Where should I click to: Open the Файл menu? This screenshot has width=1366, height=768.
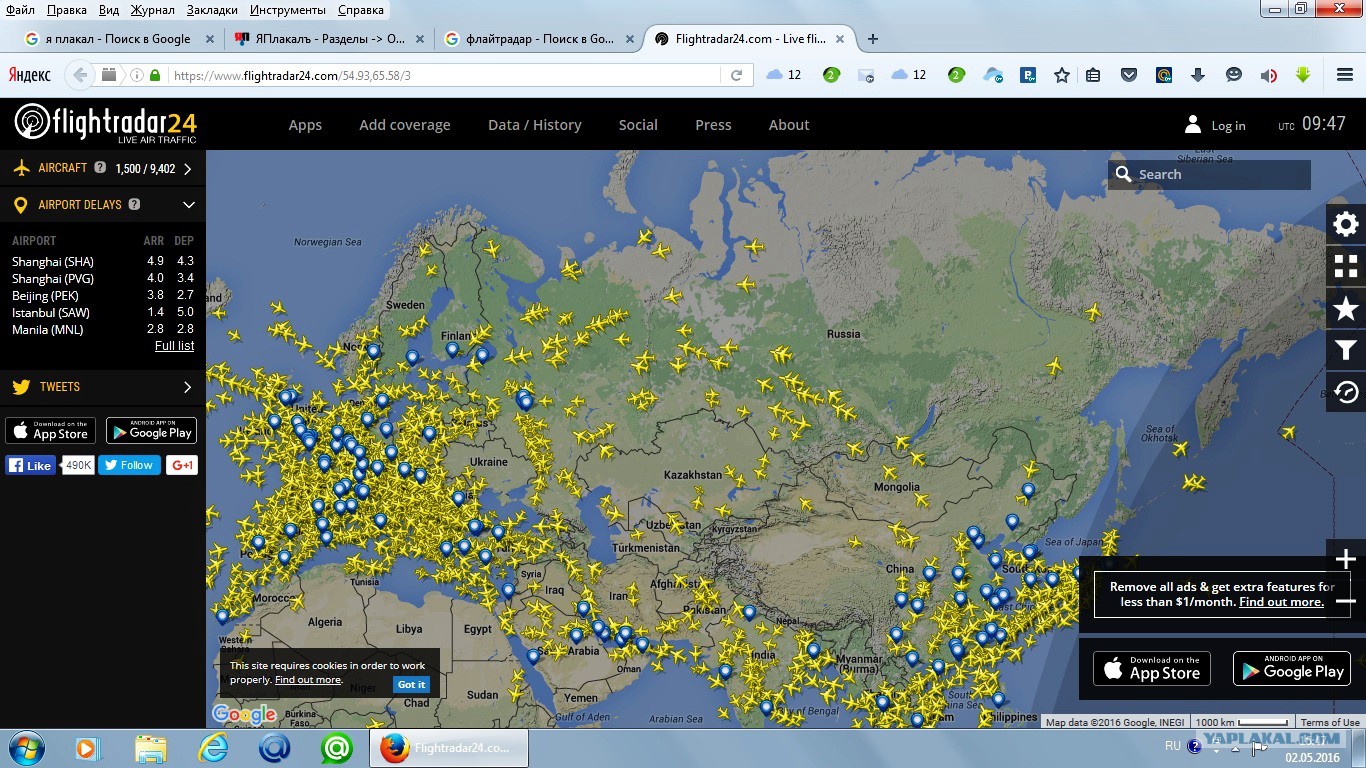(20, 10)
